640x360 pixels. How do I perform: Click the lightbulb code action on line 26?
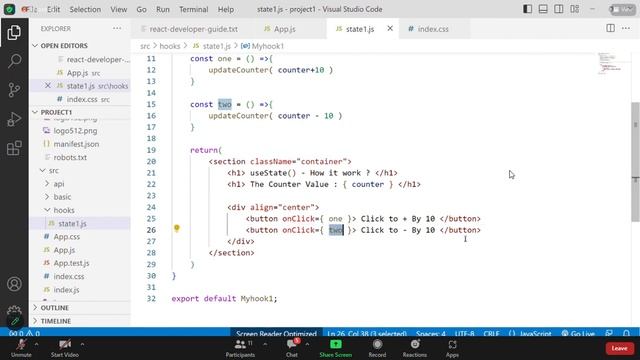(x=176, y=228)
